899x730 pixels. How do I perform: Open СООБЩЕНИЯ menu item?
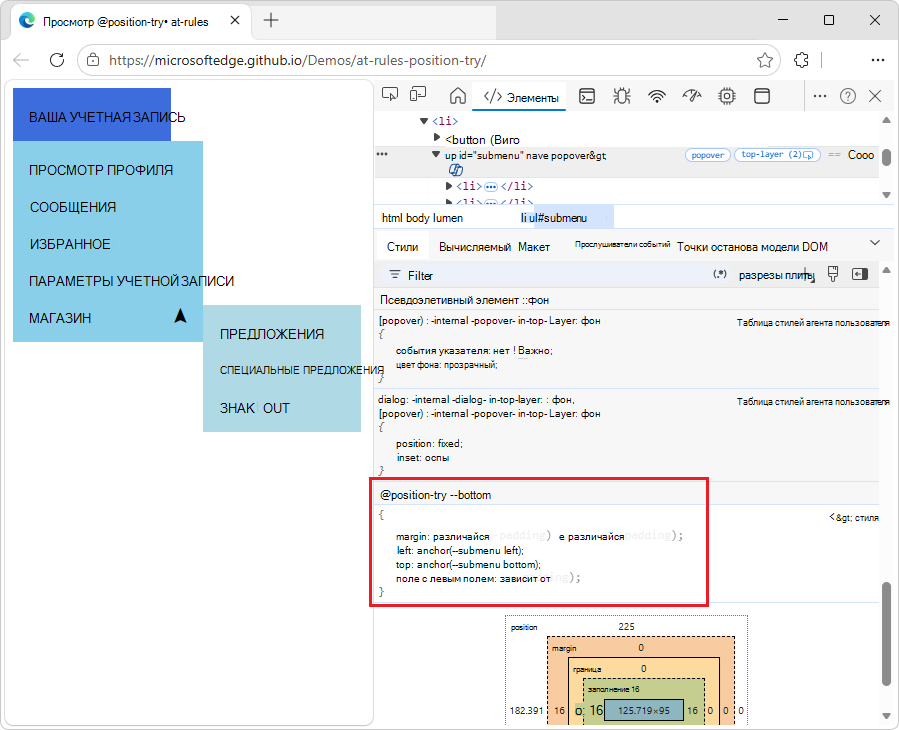click(x=73, y=207)
